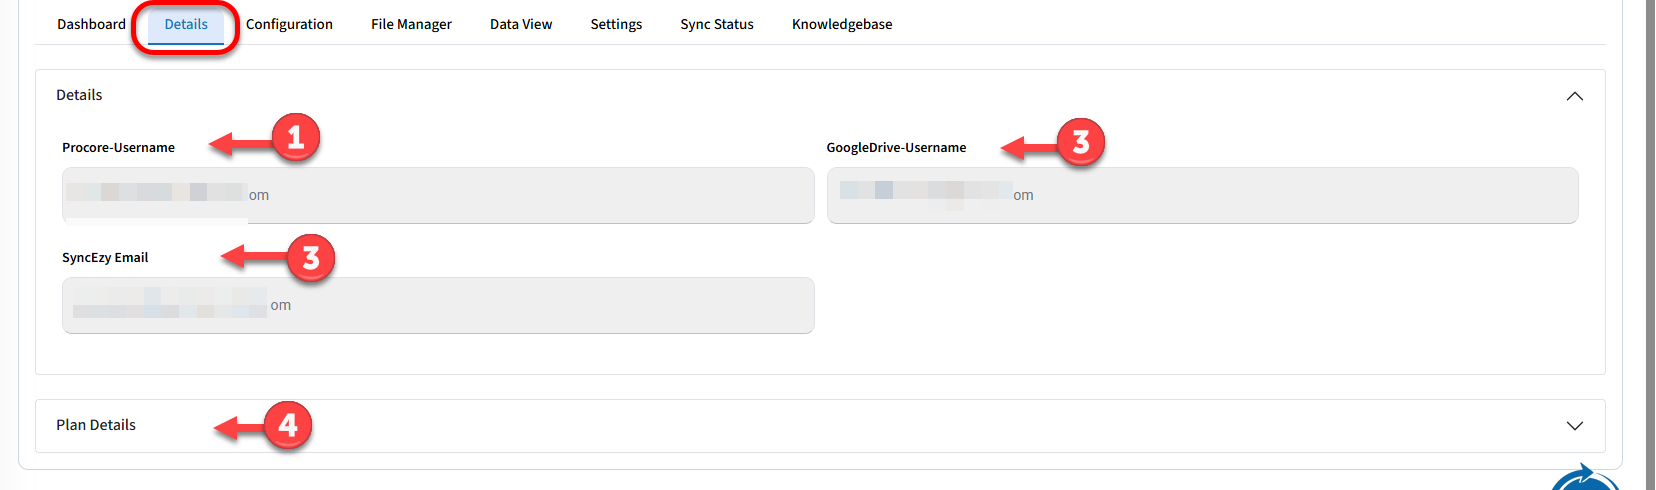This screenshot has height=490, width=1656.
Task: Click the GoogleDrive-Username field label
Action: tap(896, 147)
